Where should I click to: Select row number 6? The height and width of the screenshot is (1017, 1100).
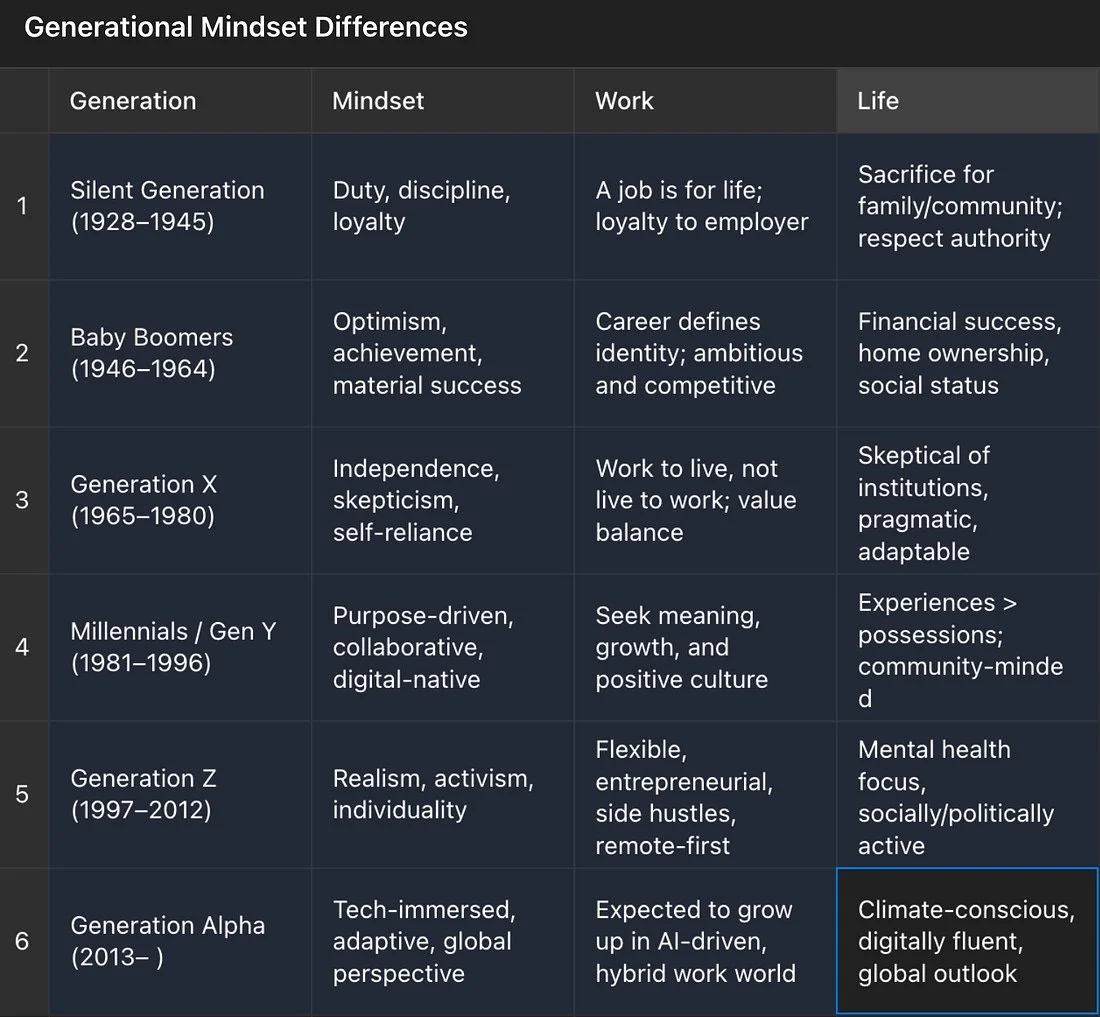tap(23, 941)
